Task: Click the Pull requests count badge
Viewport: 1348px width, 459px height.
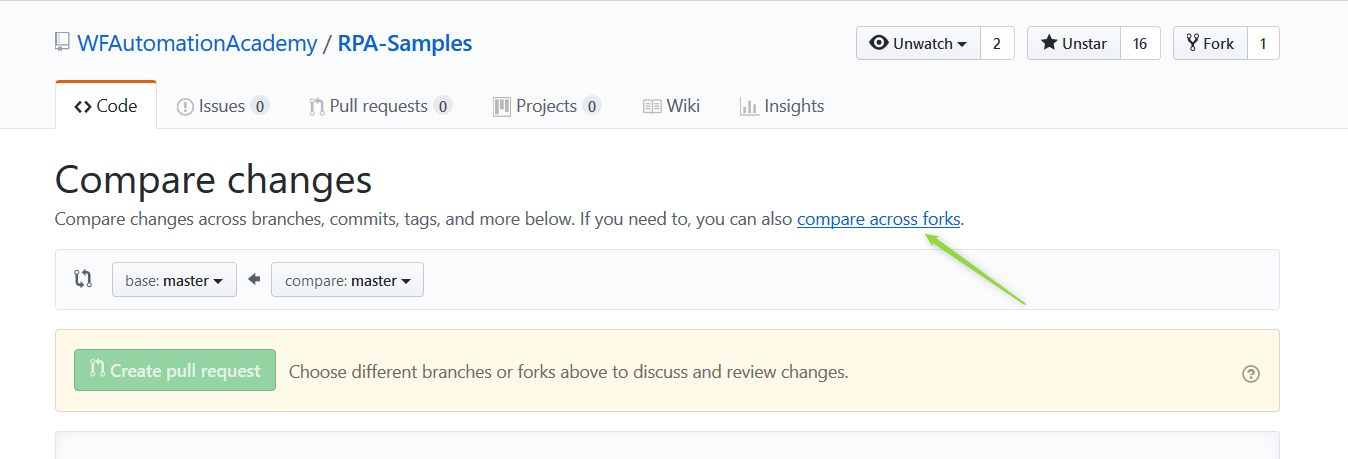Action: click(x=443, y=106)
